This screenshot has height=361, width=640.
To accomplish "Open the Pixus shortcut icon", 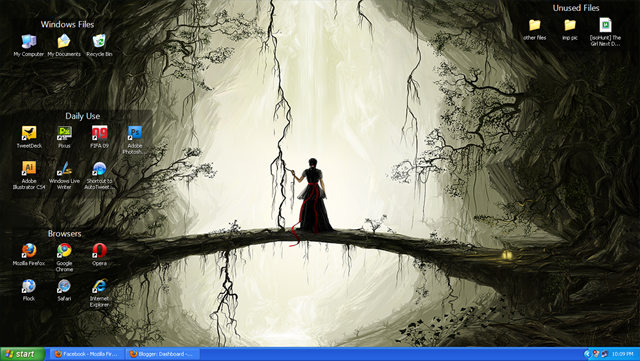I will (x=64, y=137).
